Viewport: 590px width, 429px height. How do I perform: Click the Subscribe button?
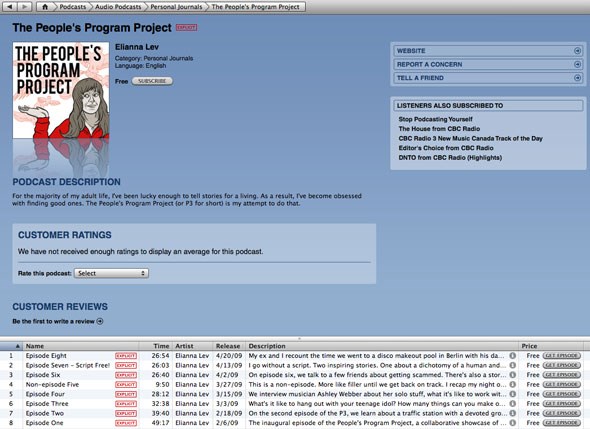(x=152, y=81)
